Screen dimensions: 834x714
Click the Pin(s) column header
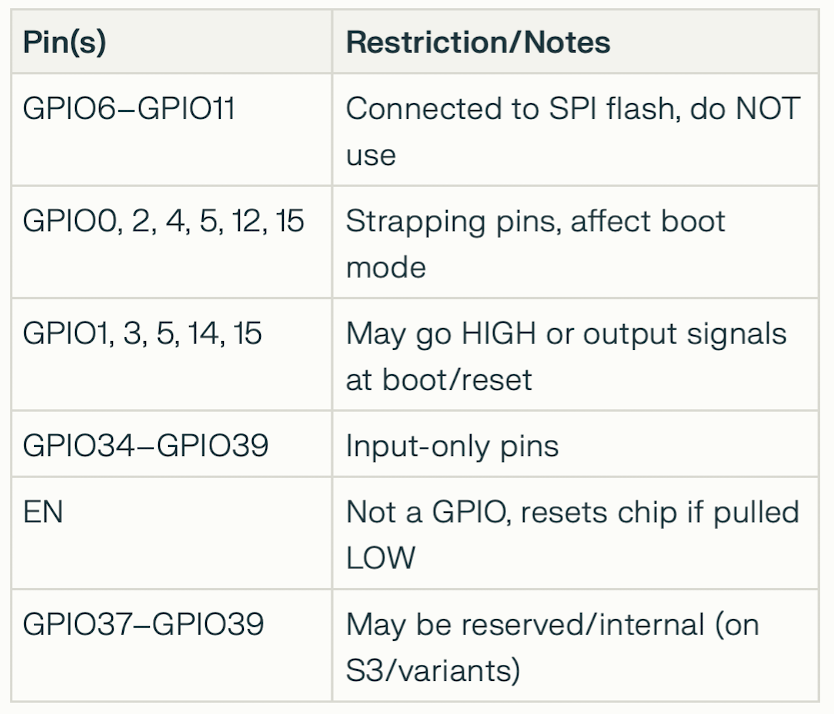click(64, 43)
